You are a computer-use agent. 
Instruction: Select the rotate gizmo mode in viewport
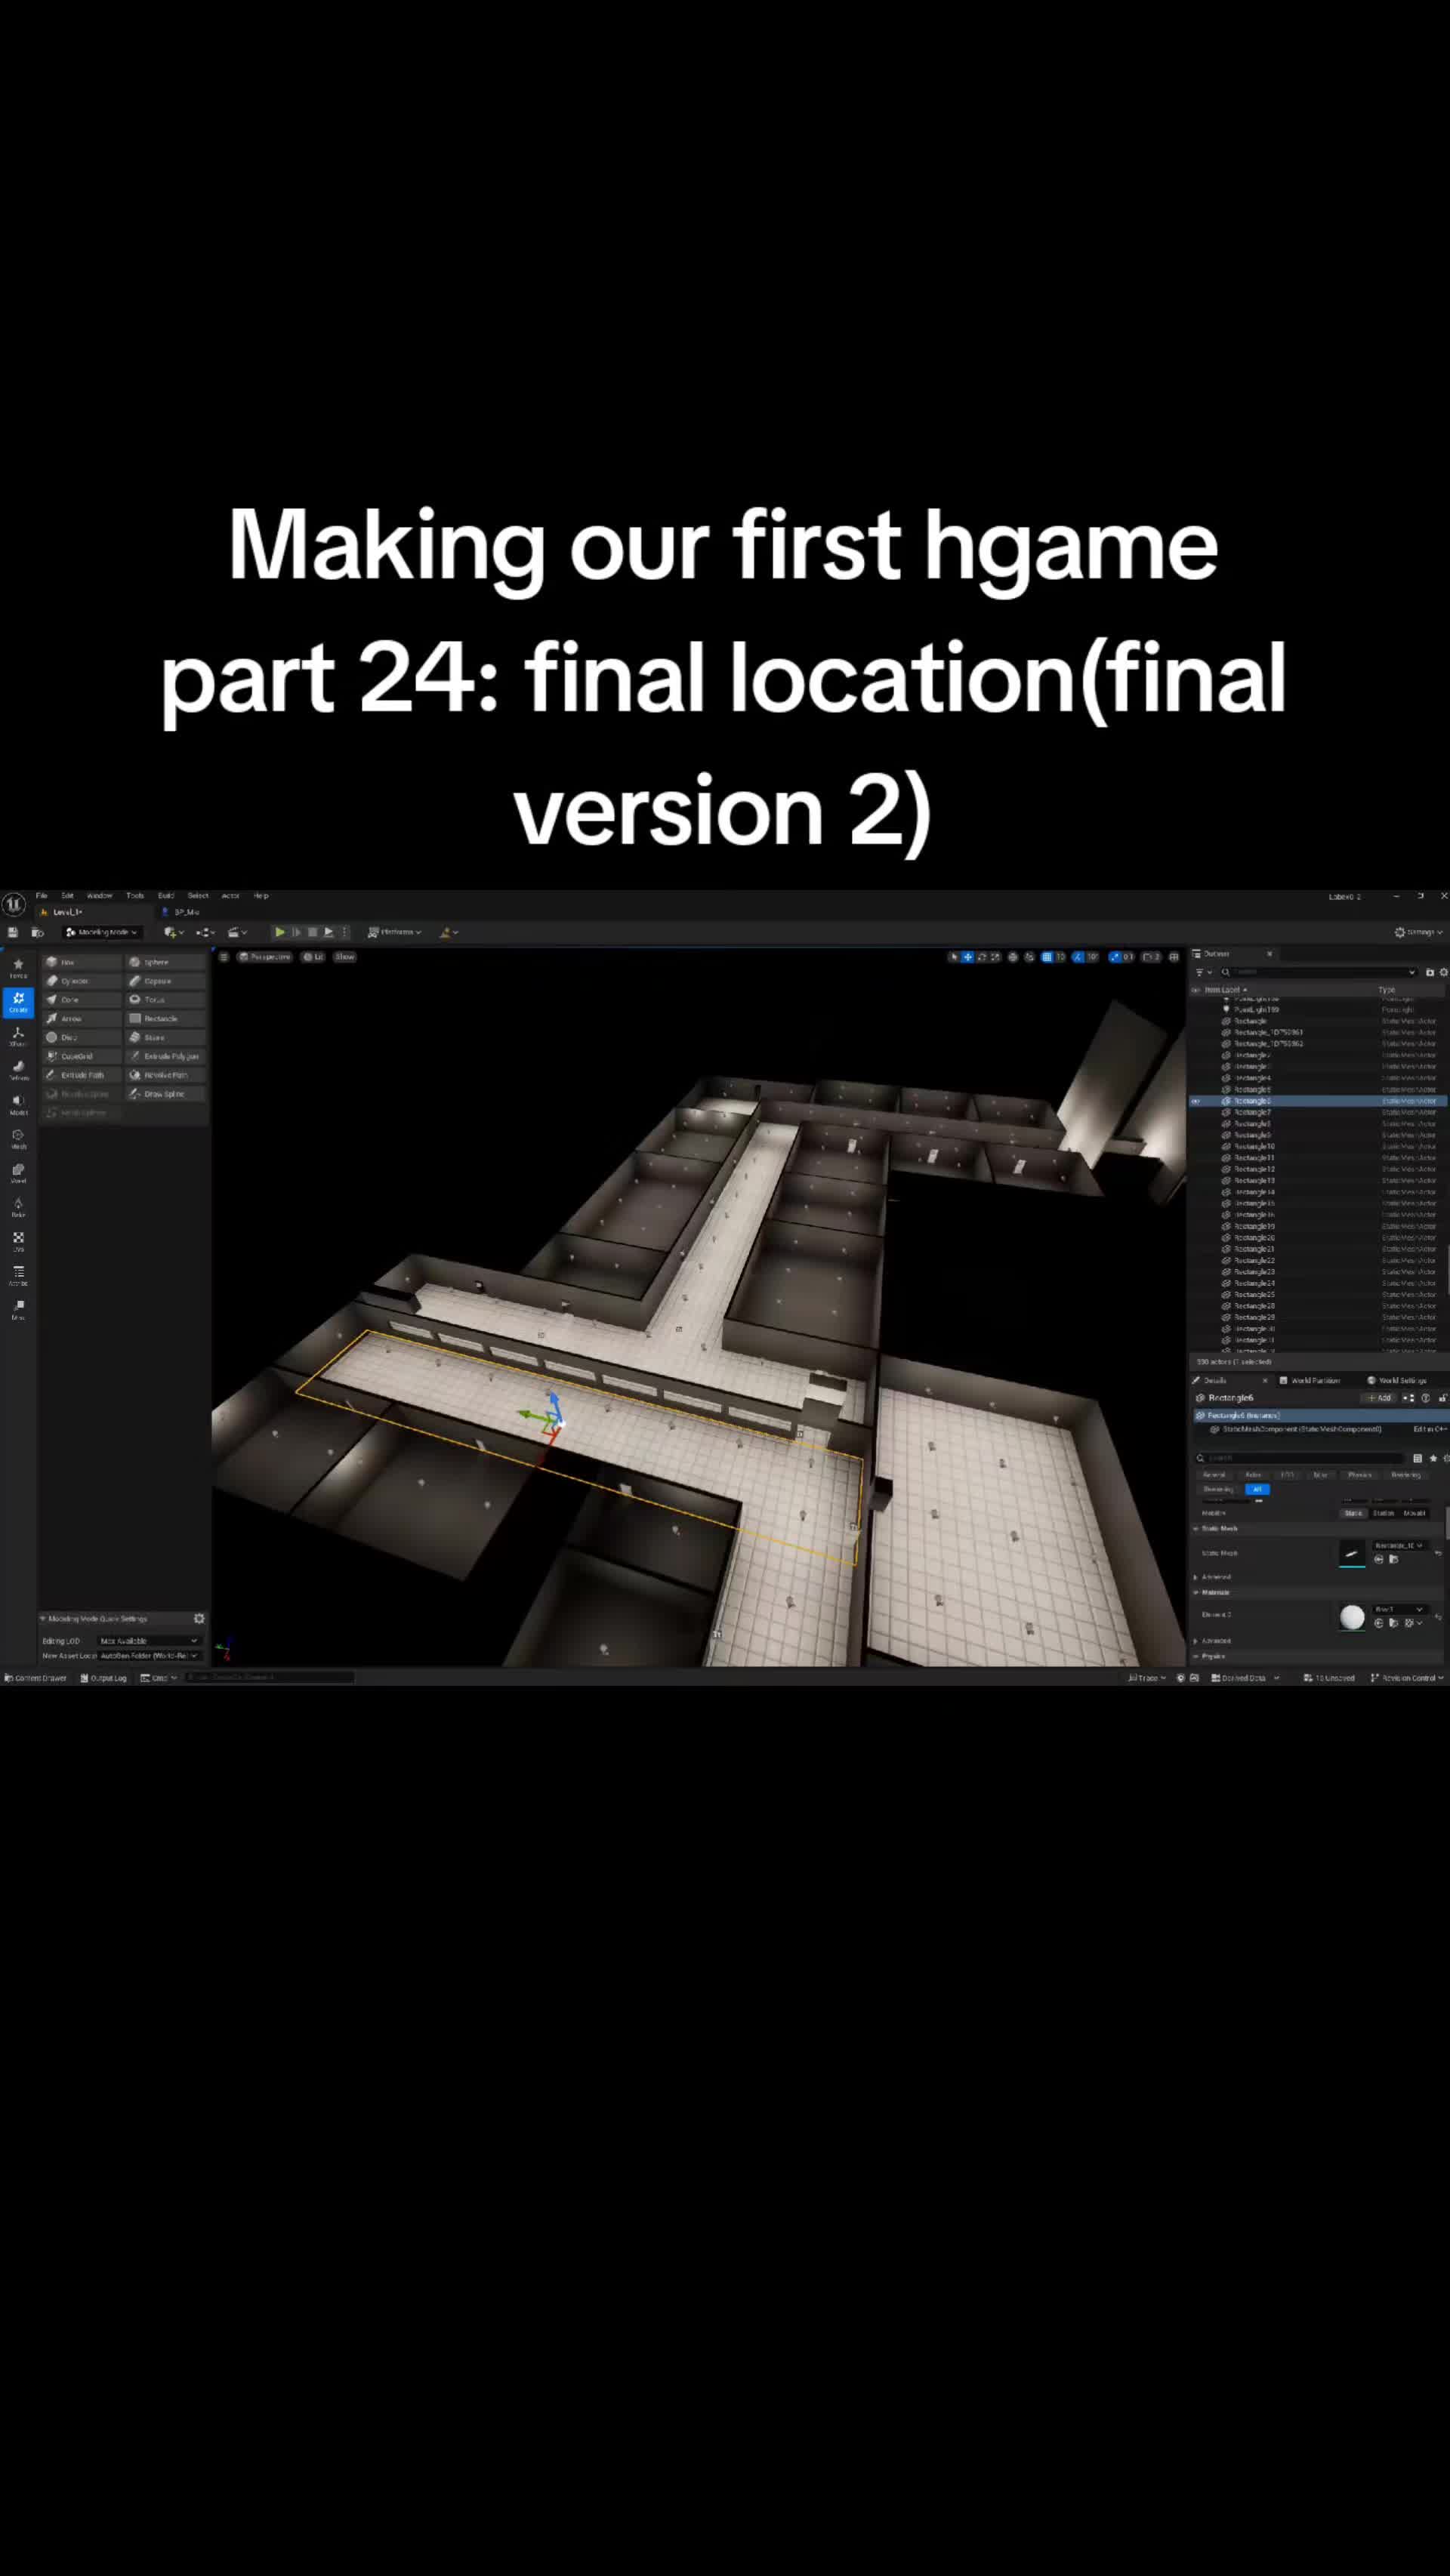981,957
